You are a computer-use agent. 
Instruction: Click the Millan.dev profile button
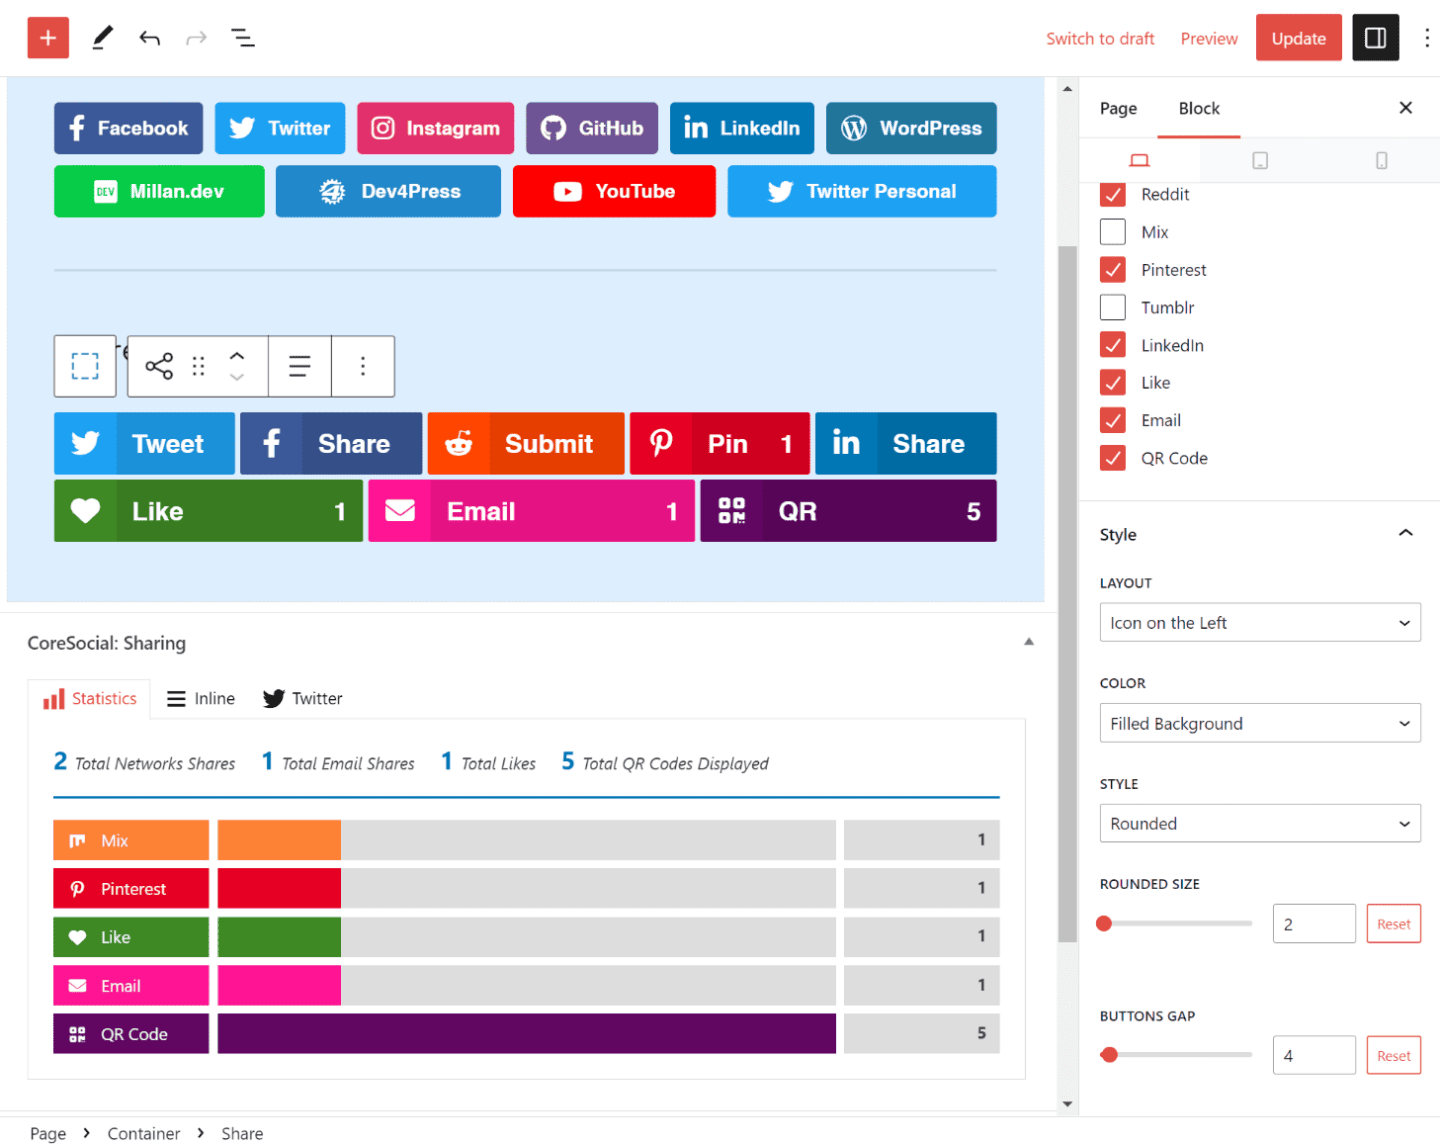click(159, 191)
